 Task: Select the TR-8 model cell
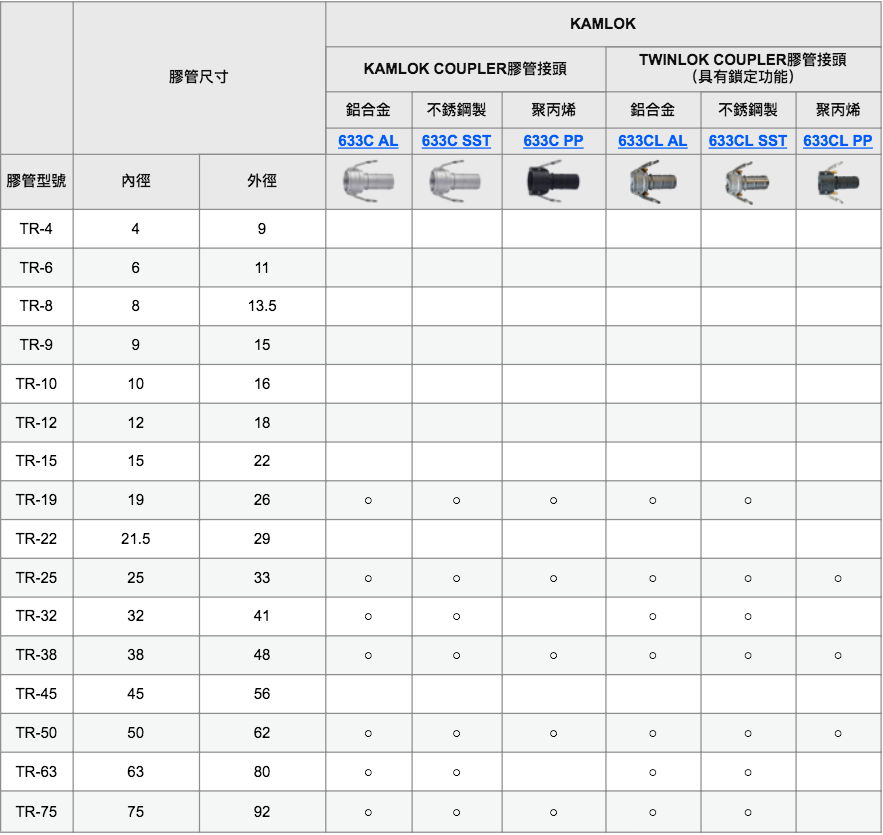[x=37, y=306]
